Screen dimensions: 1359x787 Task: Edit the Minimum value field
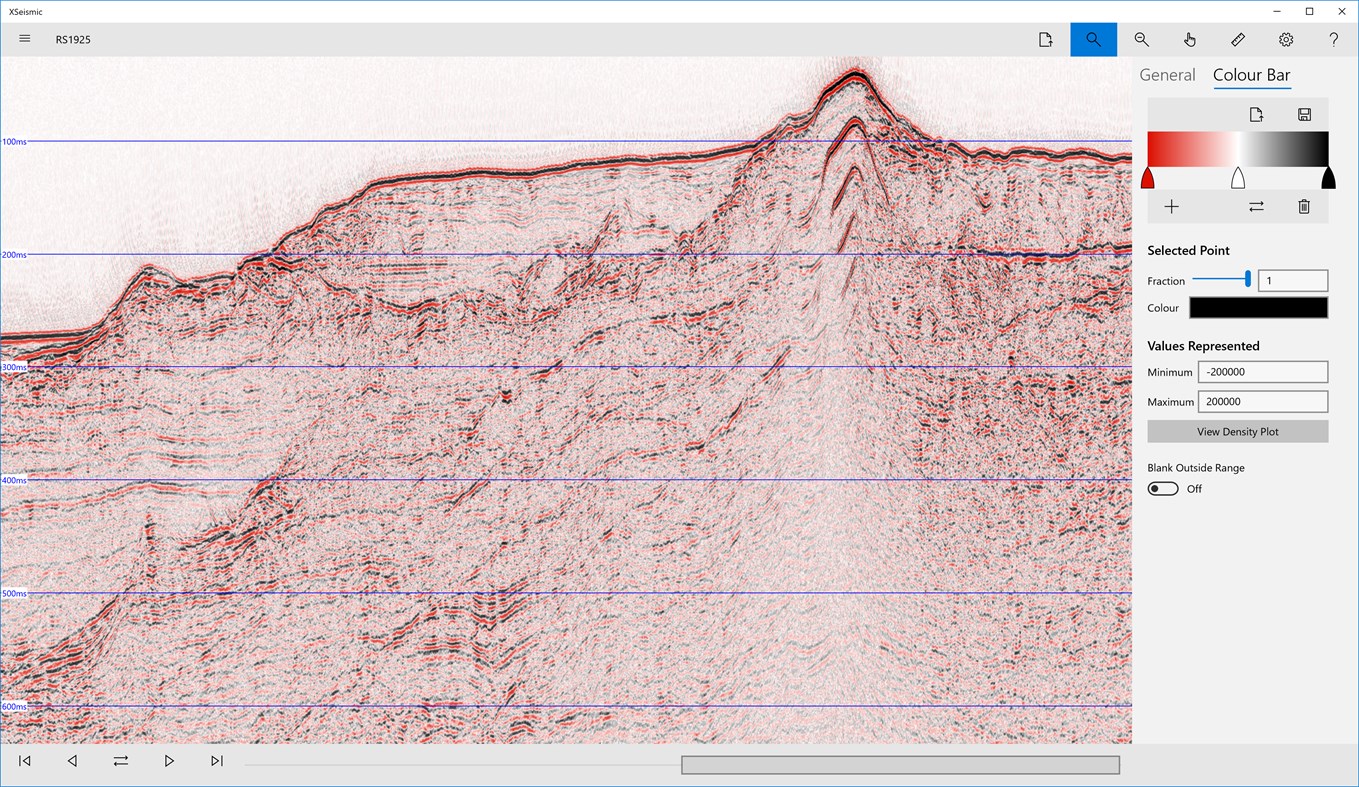[1262, 371]
